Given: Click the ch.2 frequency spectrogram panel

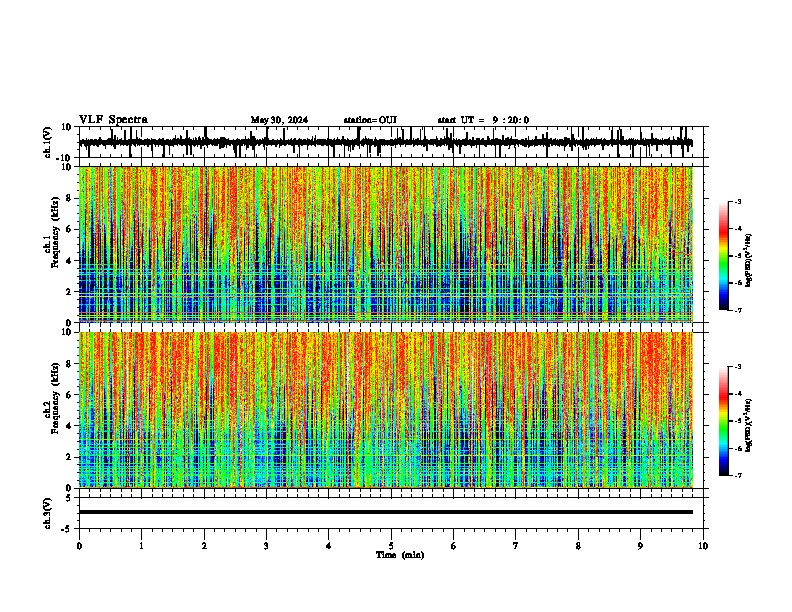Looking at the screenshot, I should coord(386,410).
